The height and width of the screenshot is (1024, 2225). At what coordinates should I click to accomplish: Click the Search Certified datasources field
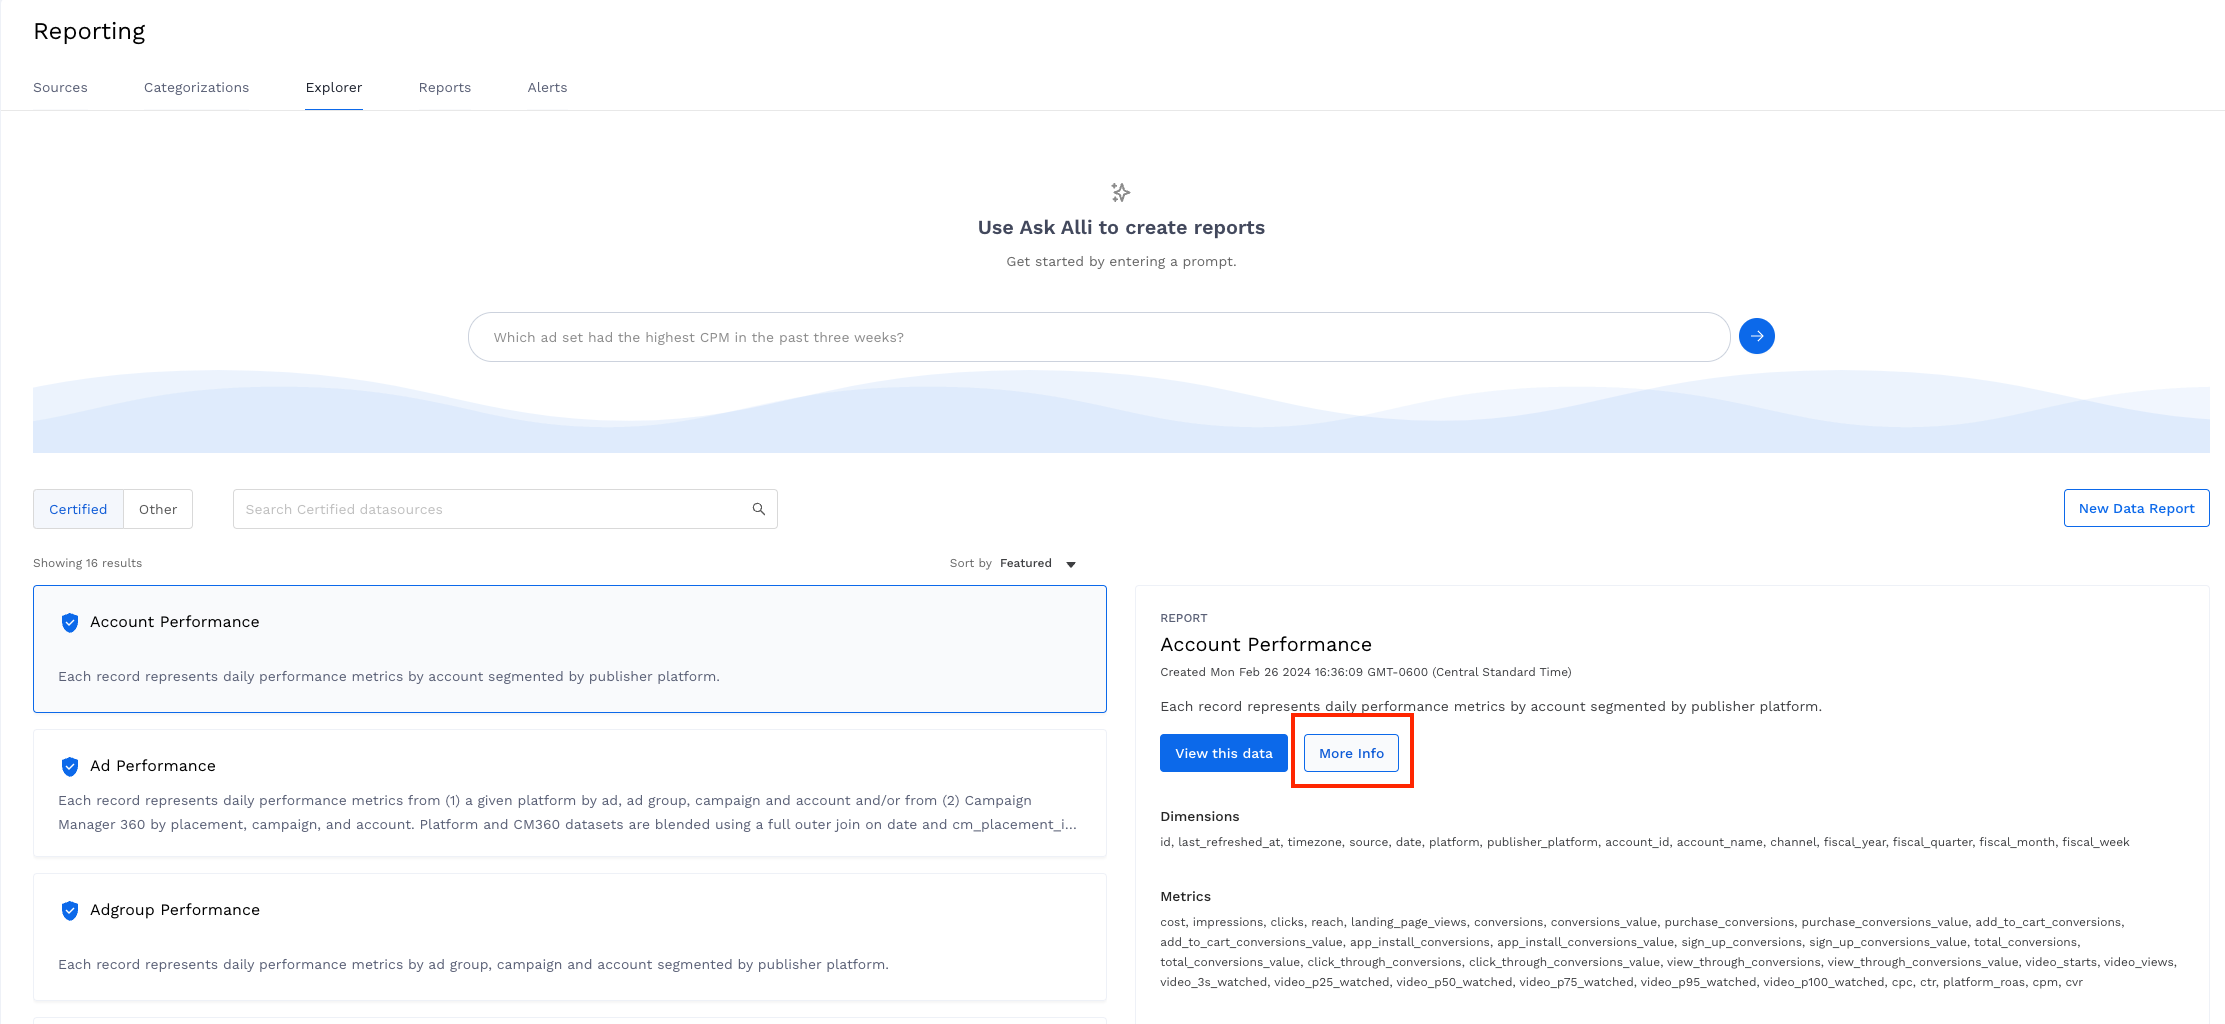[490, 509]
